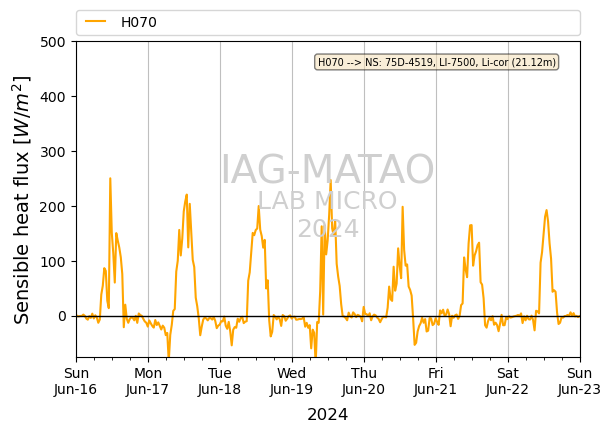Click the x-axis label 'Sun Jun-16'

coord(76,381)
